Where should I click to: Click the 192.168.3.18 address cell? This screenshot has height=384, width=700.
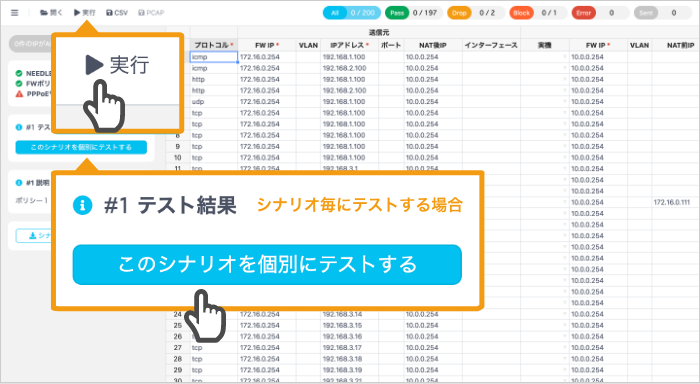click(350, 359)
